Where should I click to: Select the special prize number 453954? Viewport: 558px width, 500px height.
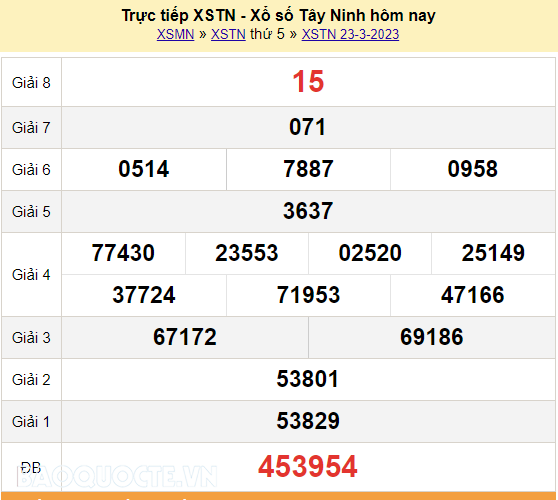coord(308,467)
